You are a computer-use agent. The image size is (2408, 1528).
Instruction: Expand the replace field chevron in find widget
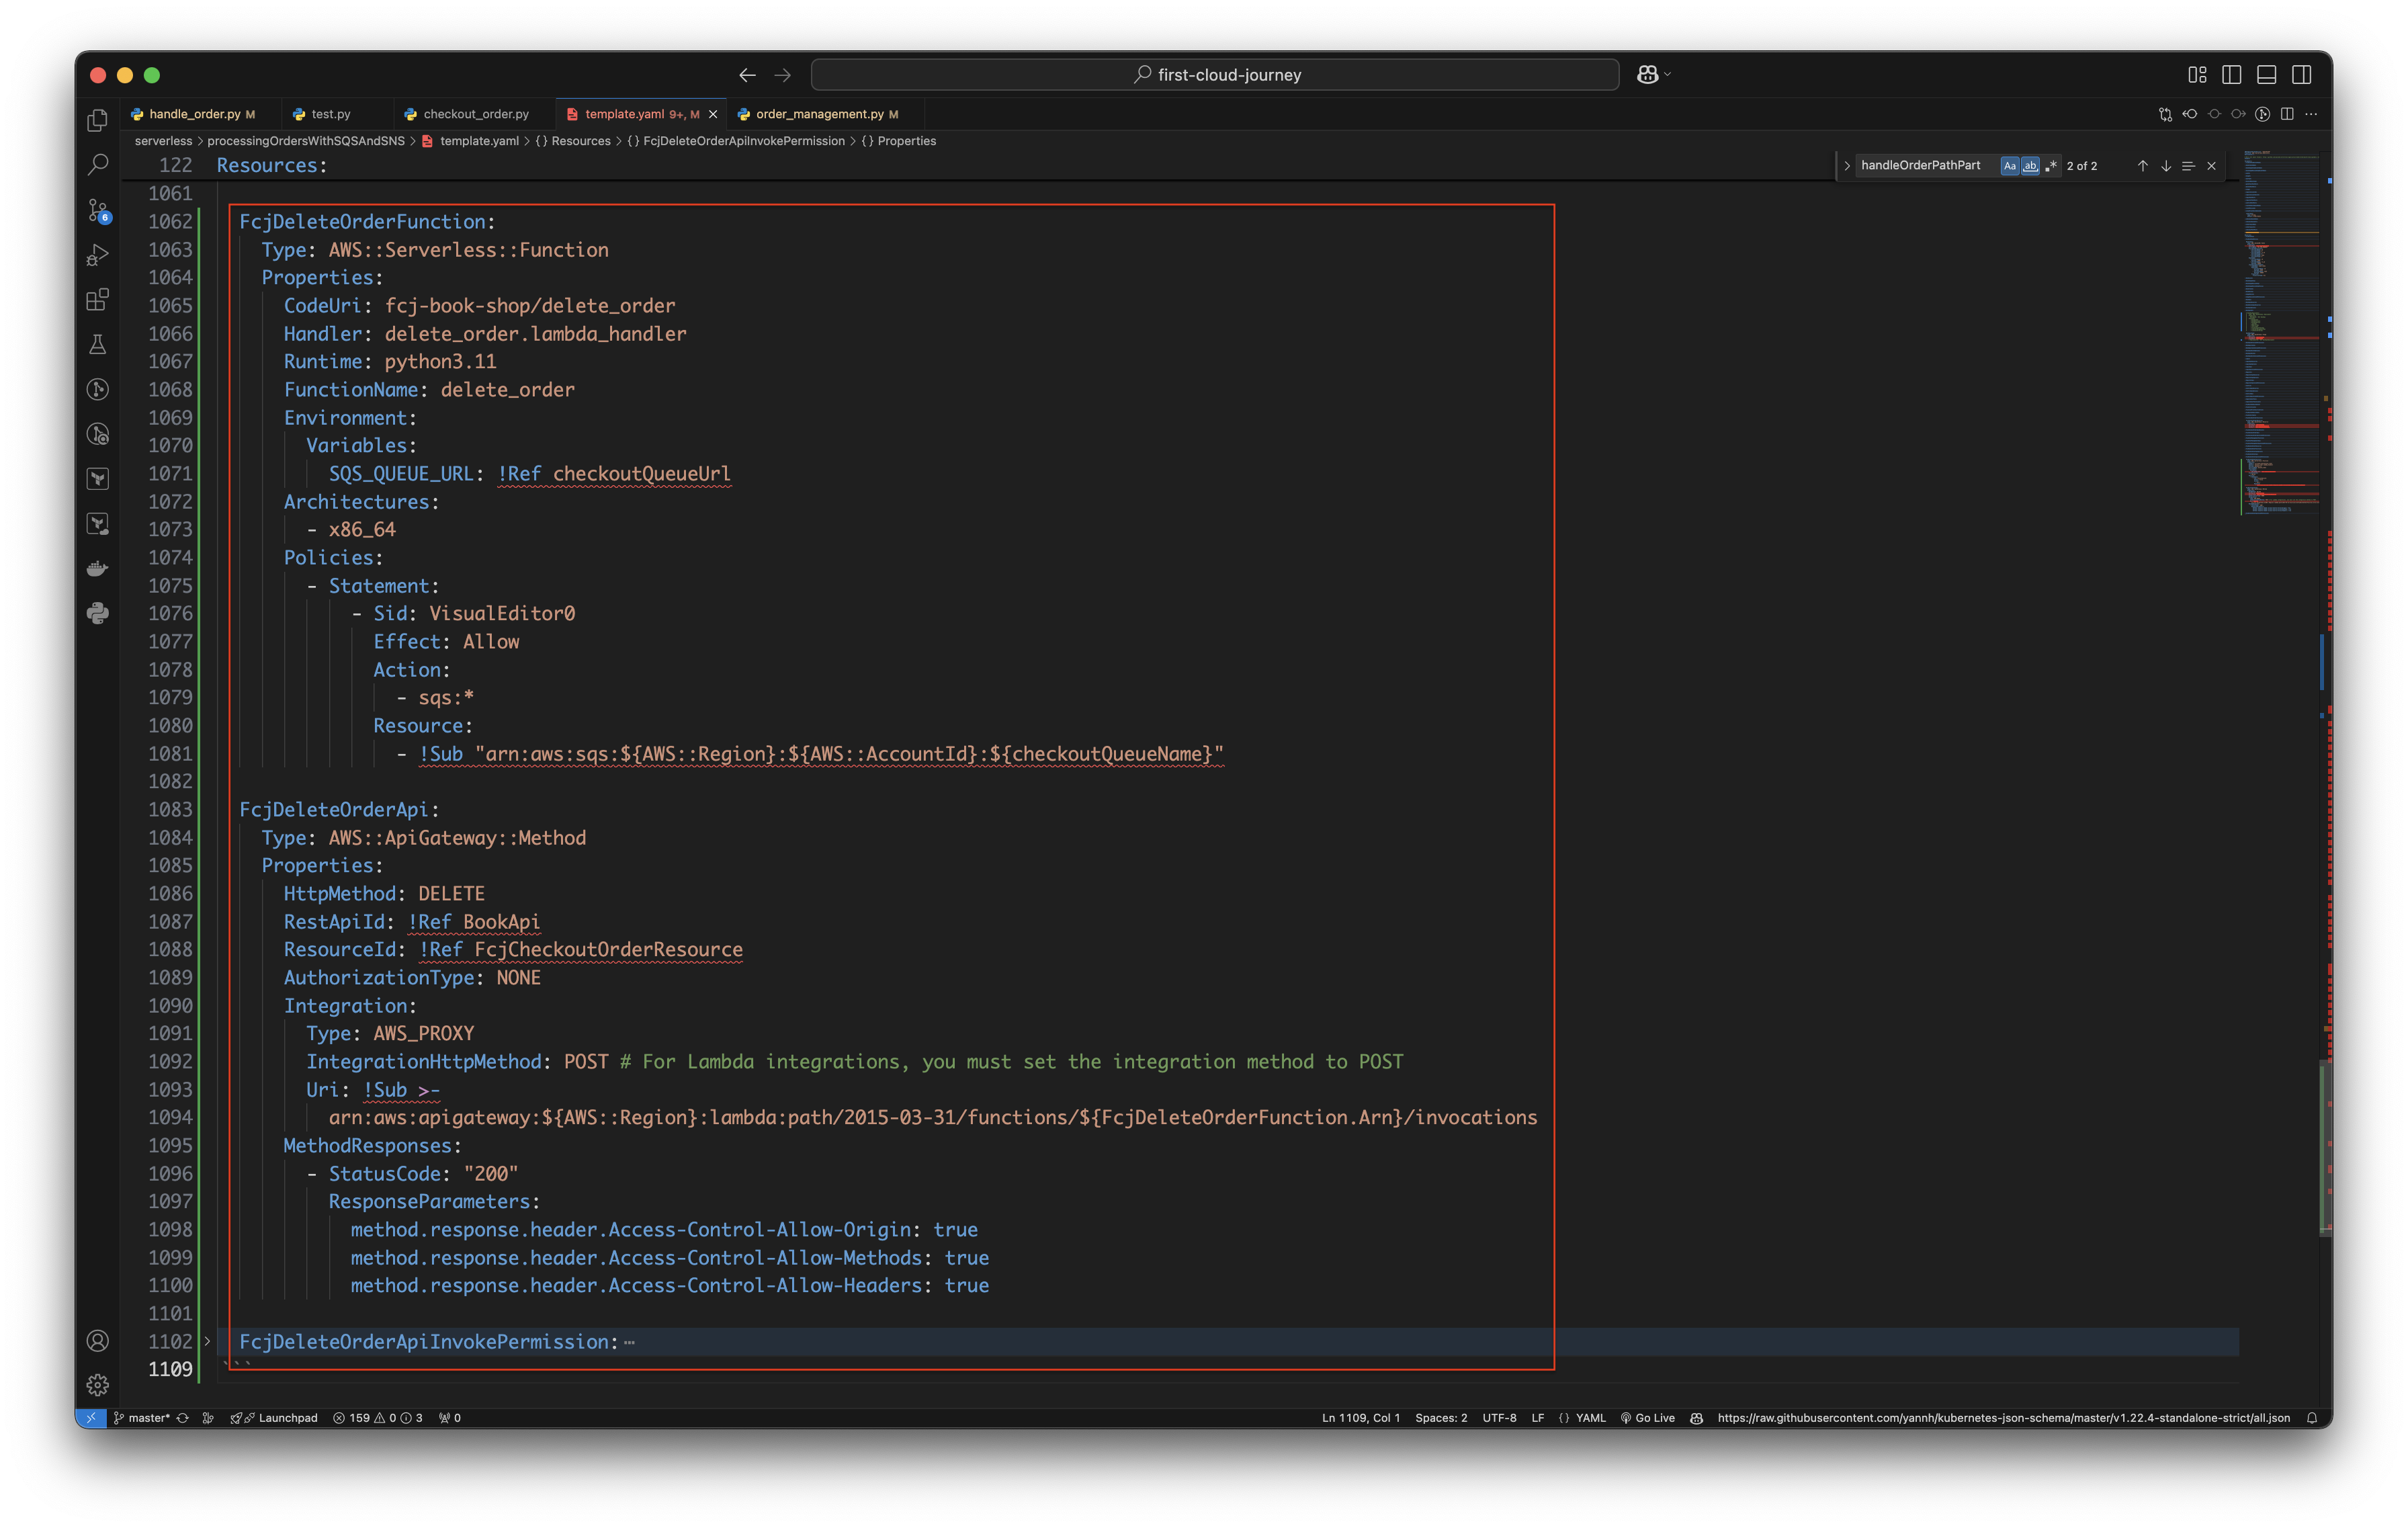(1847, 166)
